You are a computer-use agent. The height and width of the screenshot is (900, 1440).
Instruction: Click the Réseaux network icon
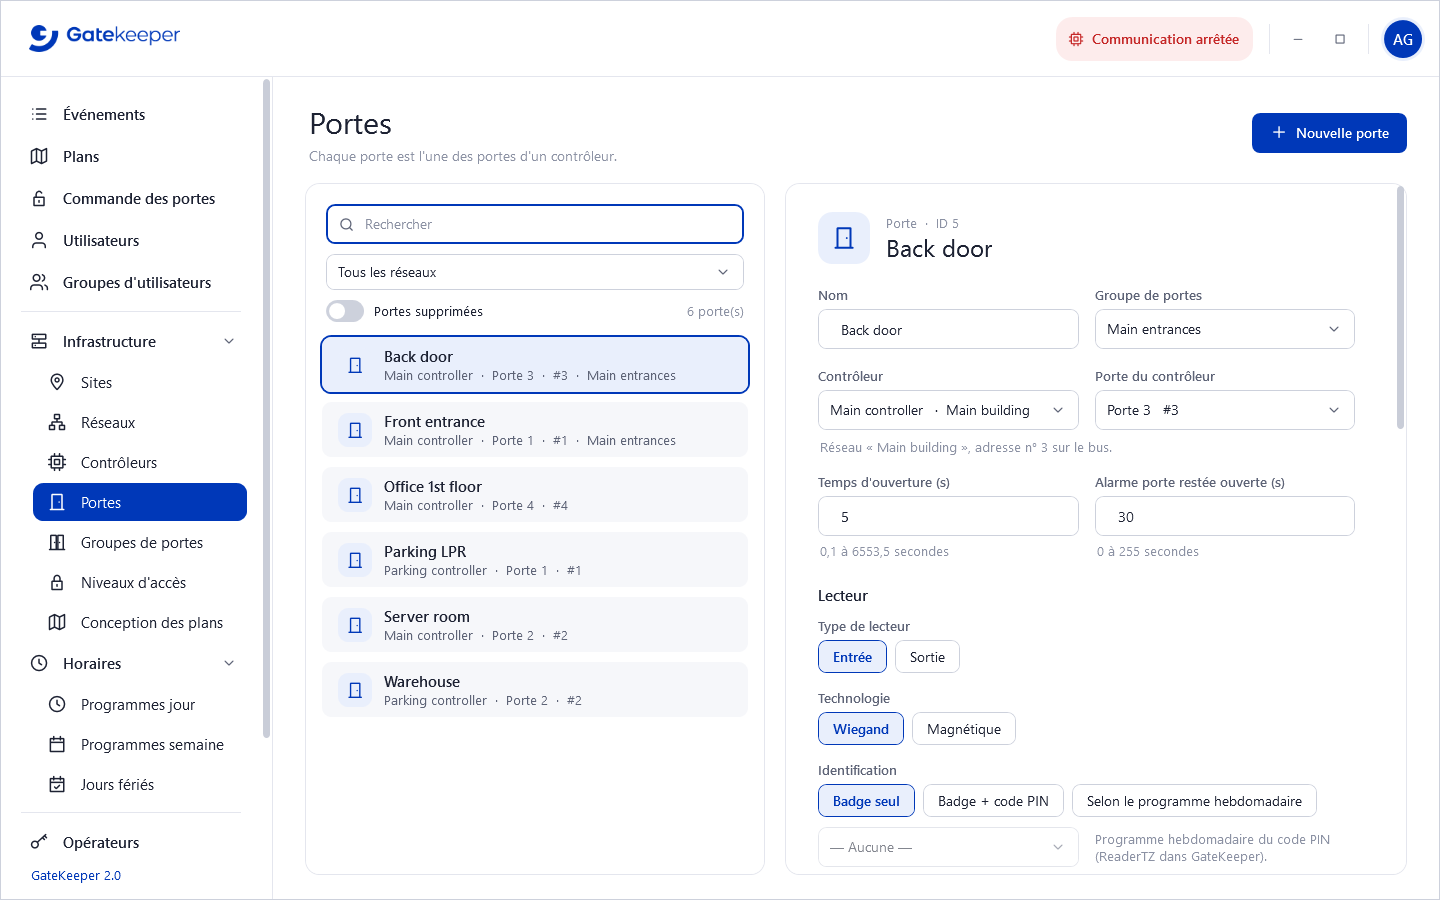click(57, 422)
